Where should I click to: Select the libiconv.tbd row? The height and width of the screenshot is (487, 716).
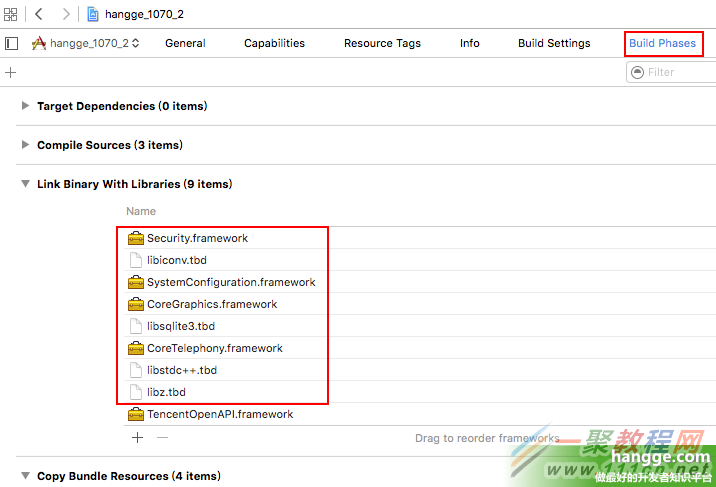click(420, 260)
